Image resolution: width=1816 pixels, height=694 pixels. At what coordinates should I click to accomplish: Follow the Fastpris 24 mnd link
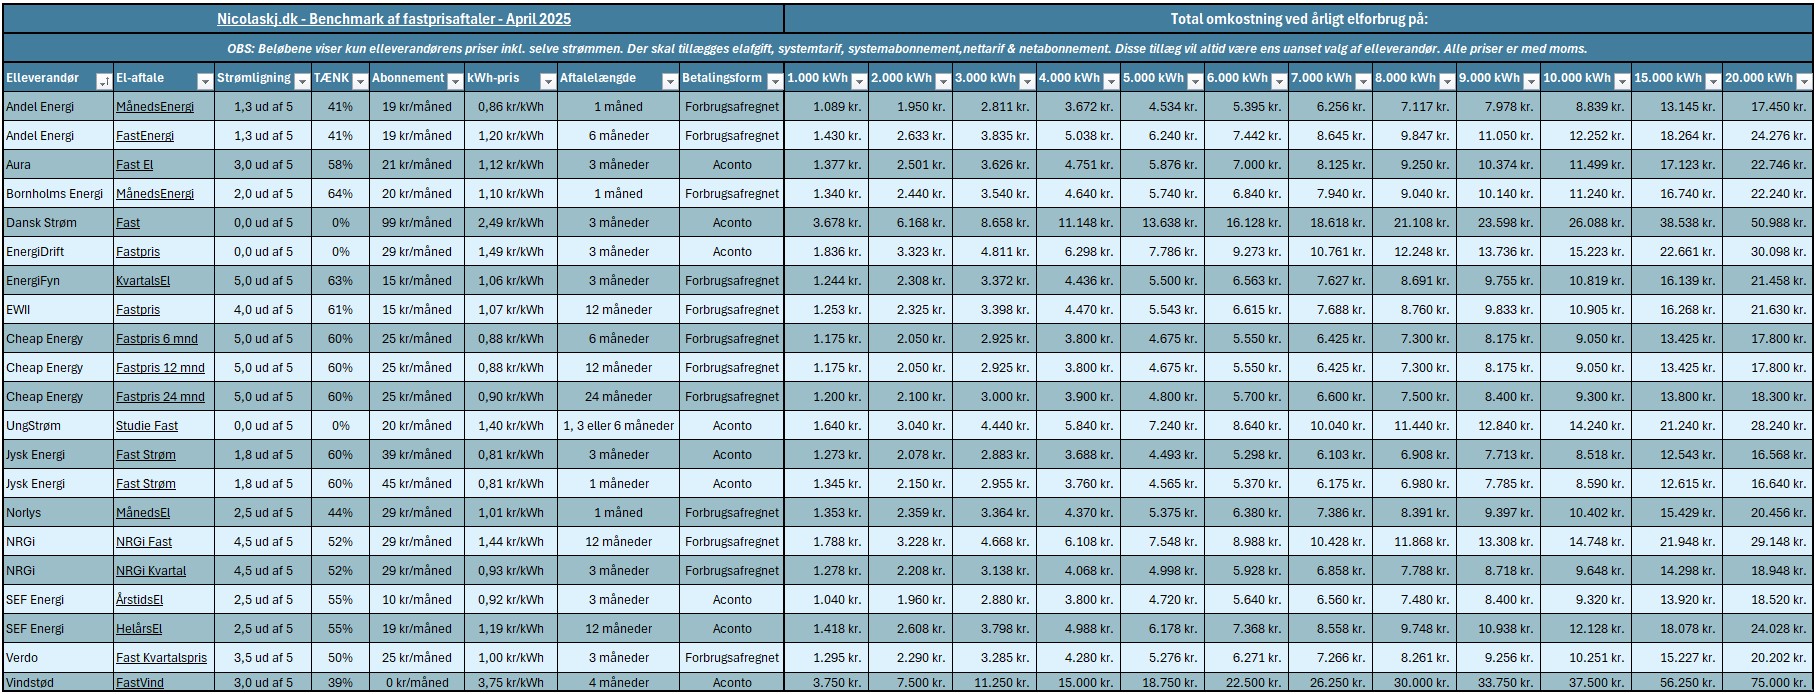coord(160,397)
